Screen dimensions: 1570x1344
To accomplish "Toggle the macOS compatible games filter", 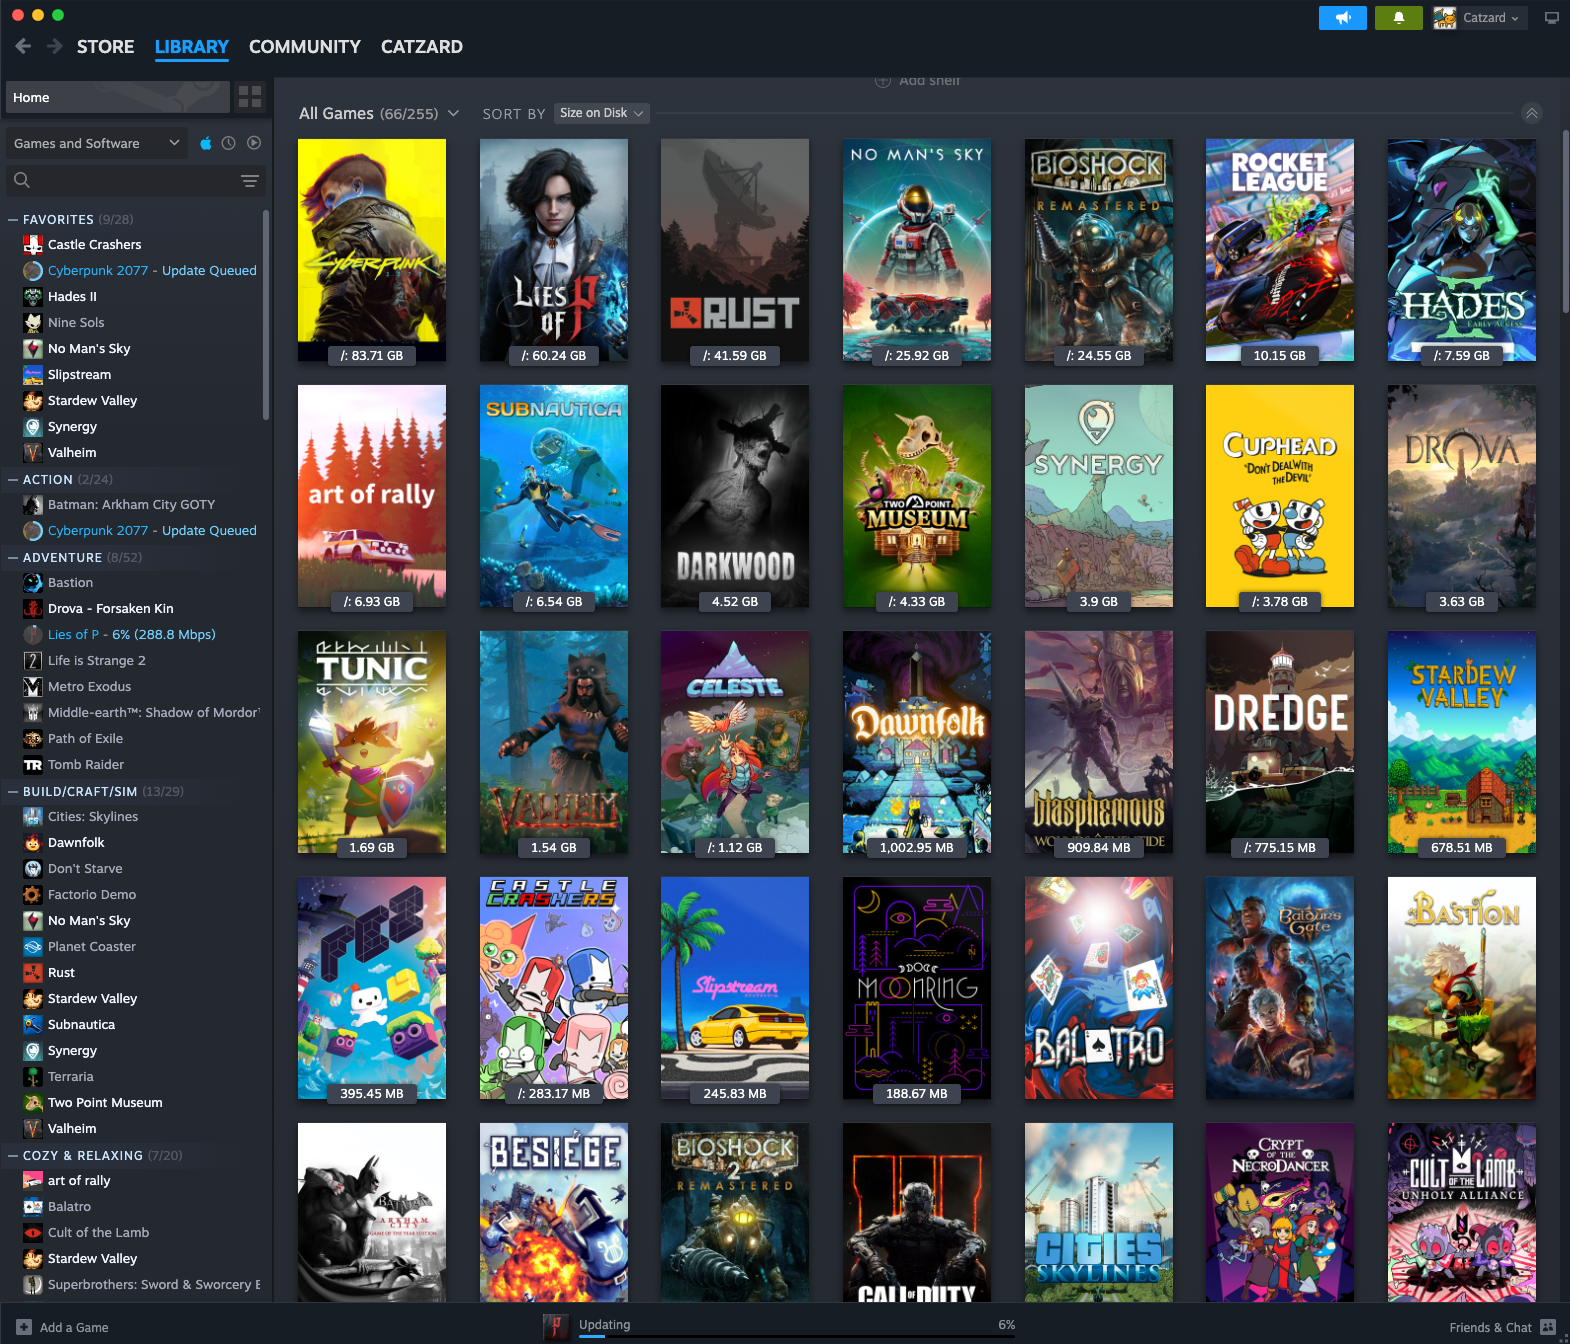I will (205, 143).
